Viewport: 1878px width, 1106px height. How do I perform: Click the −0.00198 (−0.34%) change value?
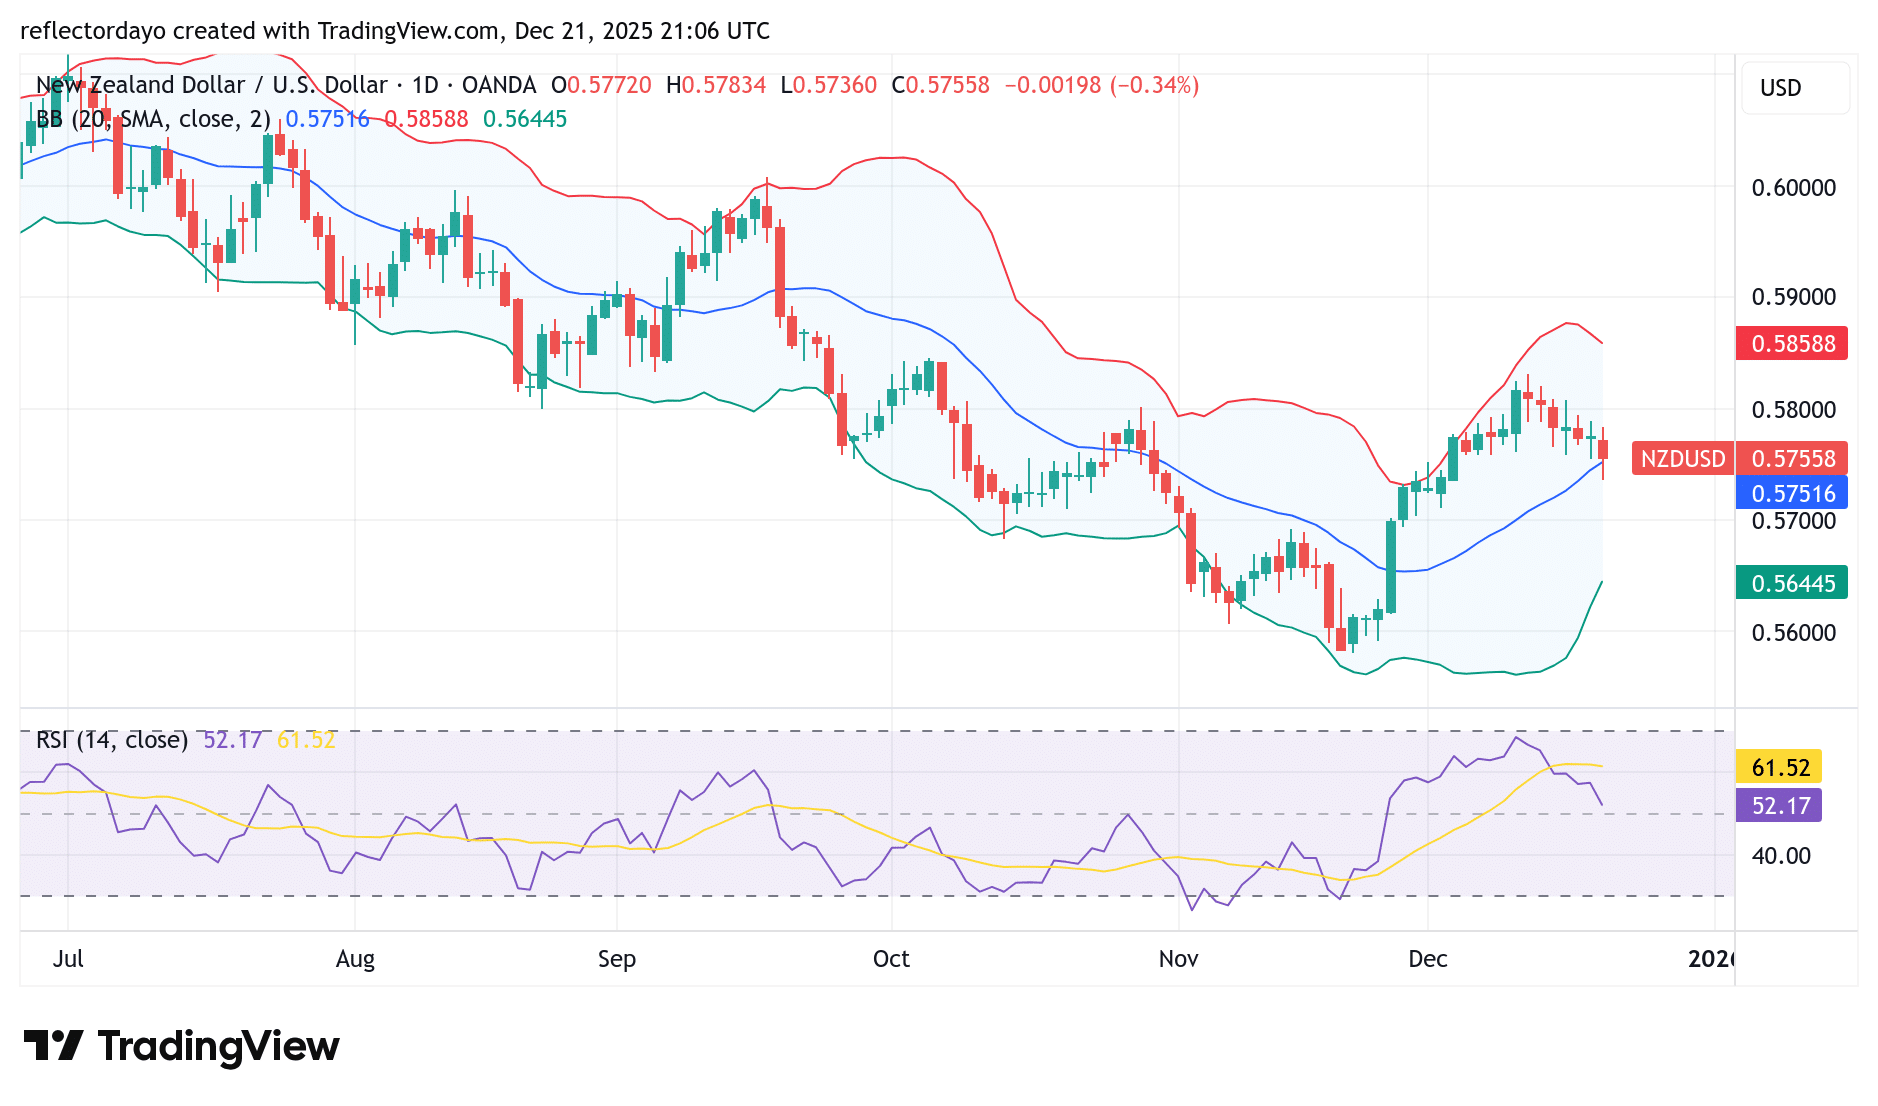point(1101,85)
